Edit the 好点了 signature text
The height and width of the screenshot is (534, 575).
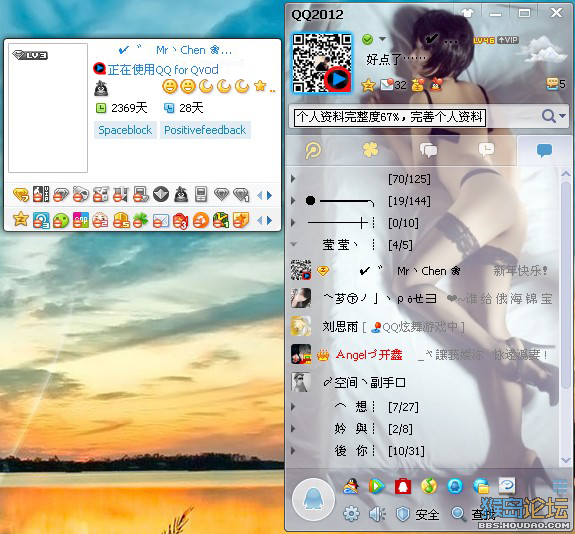point(396,59)
